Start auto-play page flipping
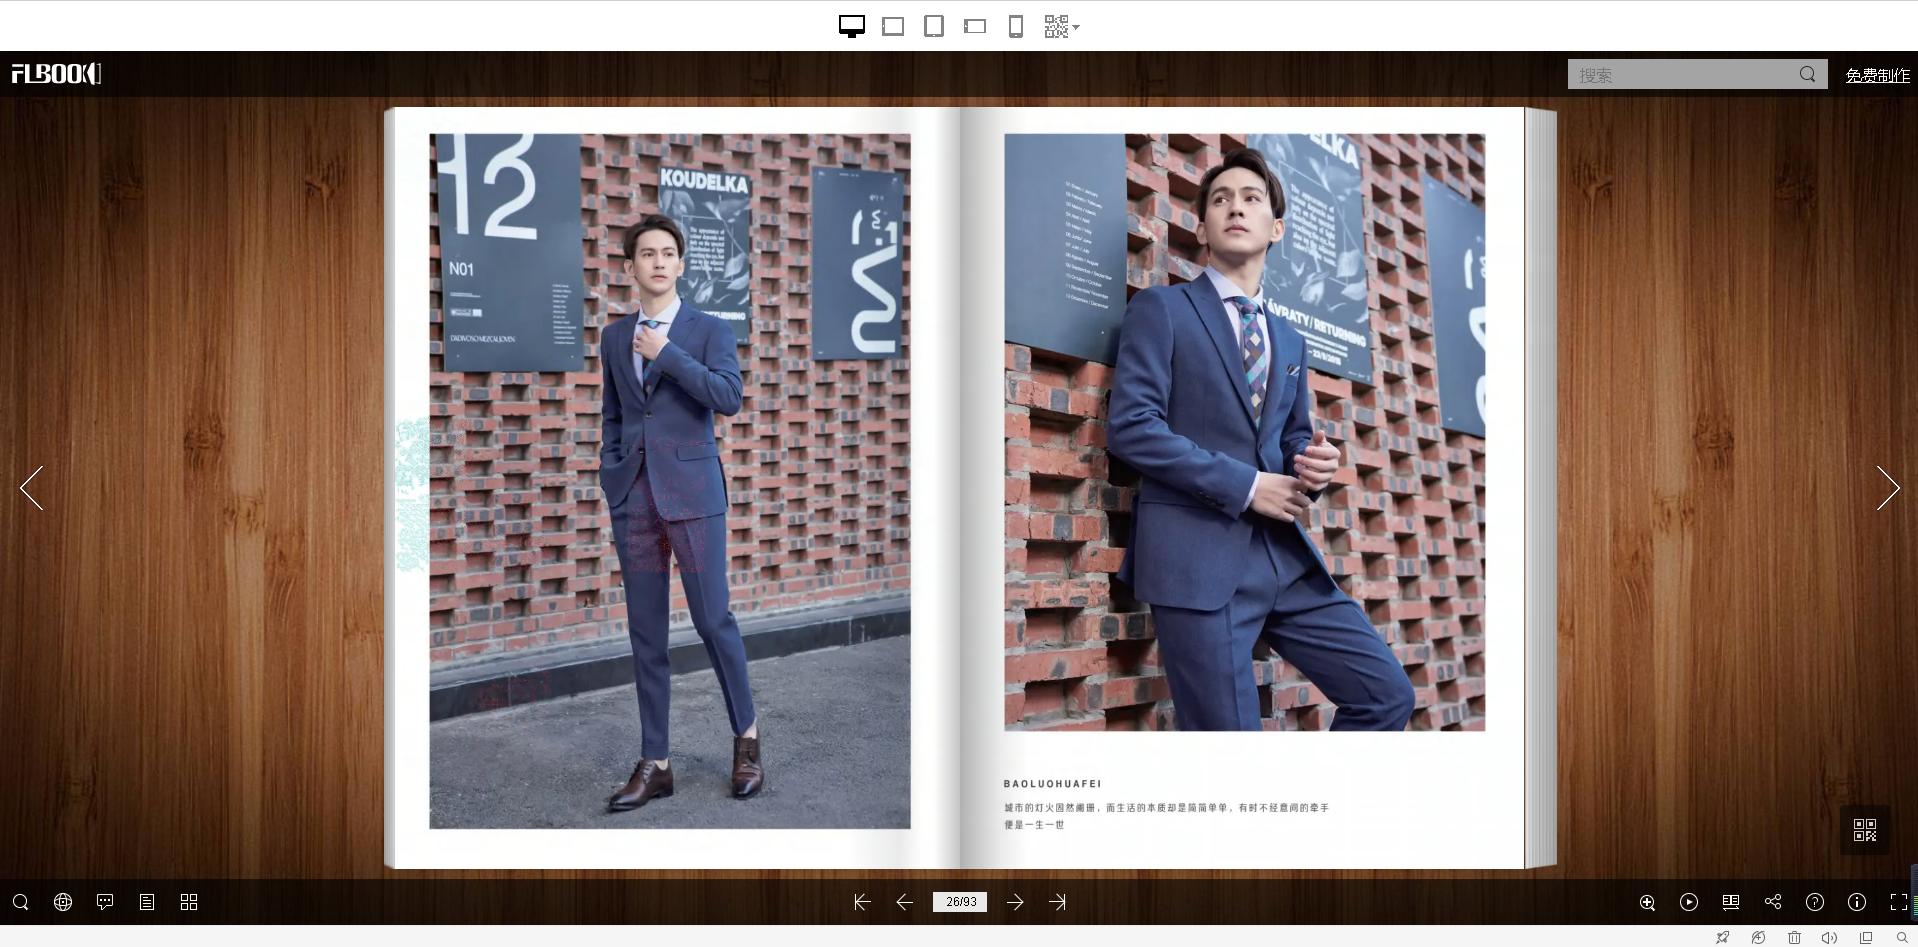This screenshot has width=1918, height=947. (x=1689, y=902)
